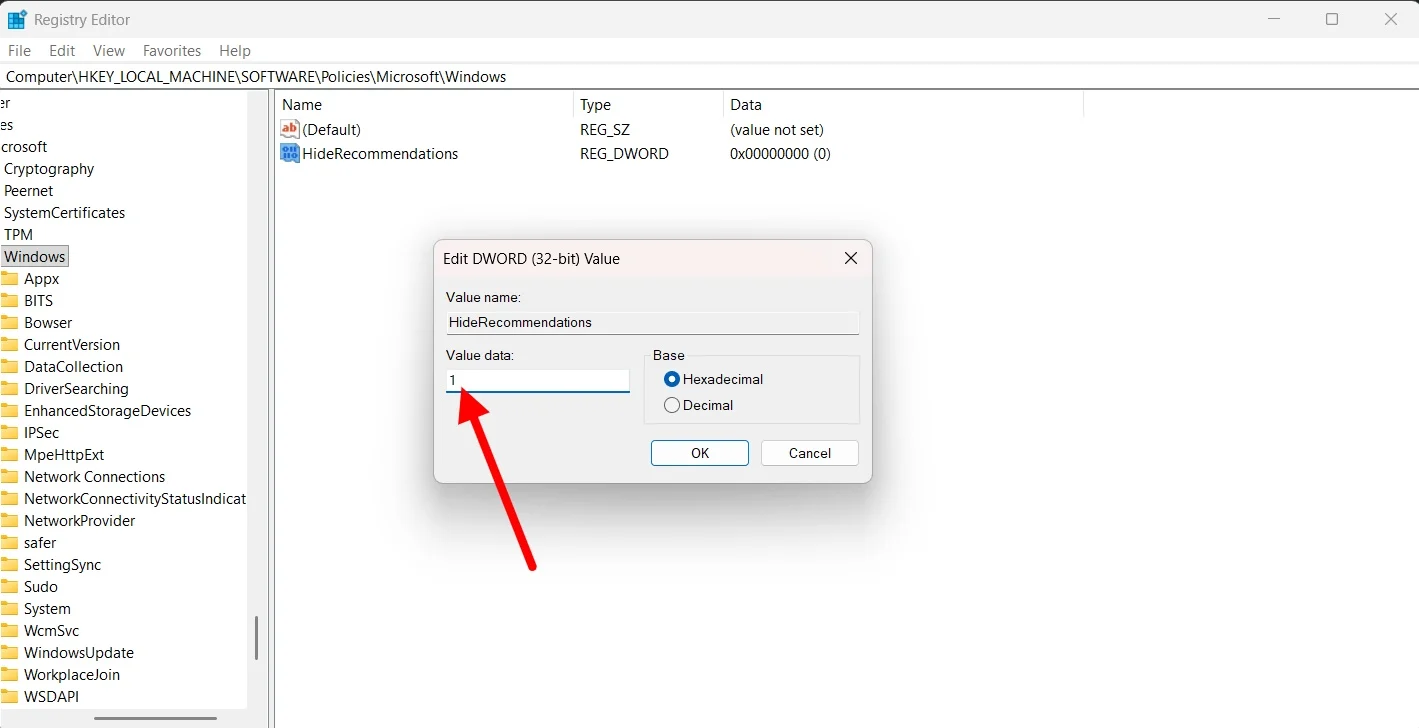Select the Decimal base option

(672, 406)
